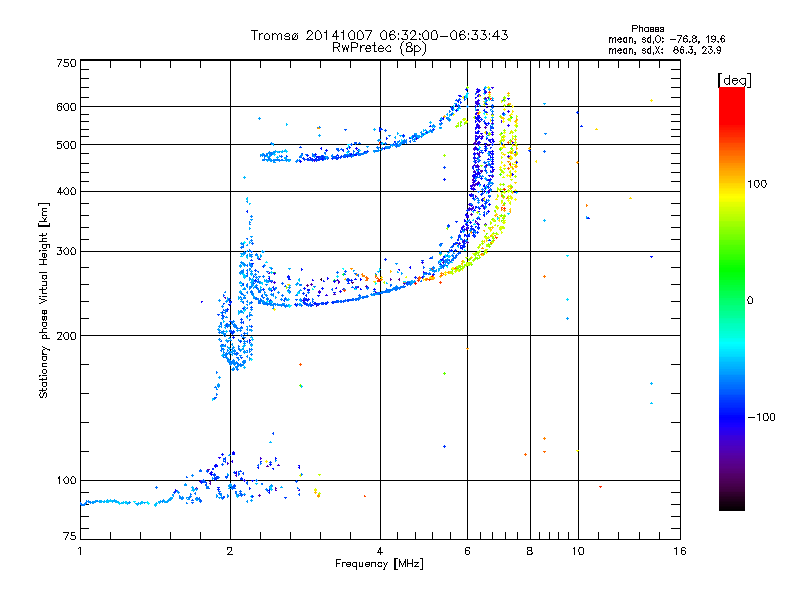Click the phase colorbar gradient strip

tap(732, 298)
